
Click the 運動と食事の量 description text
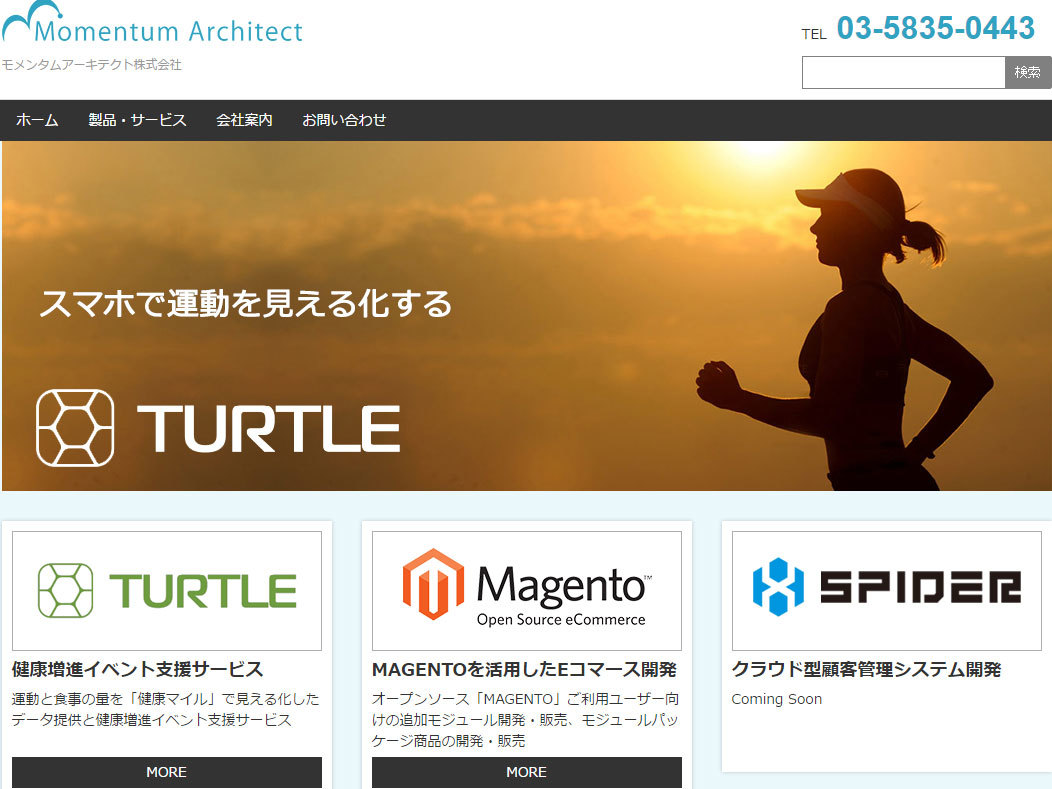tap(165, 709)
